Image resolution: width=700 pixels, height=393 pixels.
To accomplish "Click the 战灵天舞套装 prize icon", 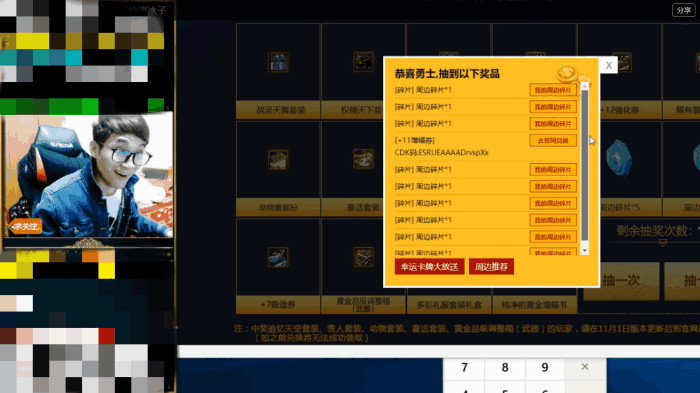I will click(278, 62).
